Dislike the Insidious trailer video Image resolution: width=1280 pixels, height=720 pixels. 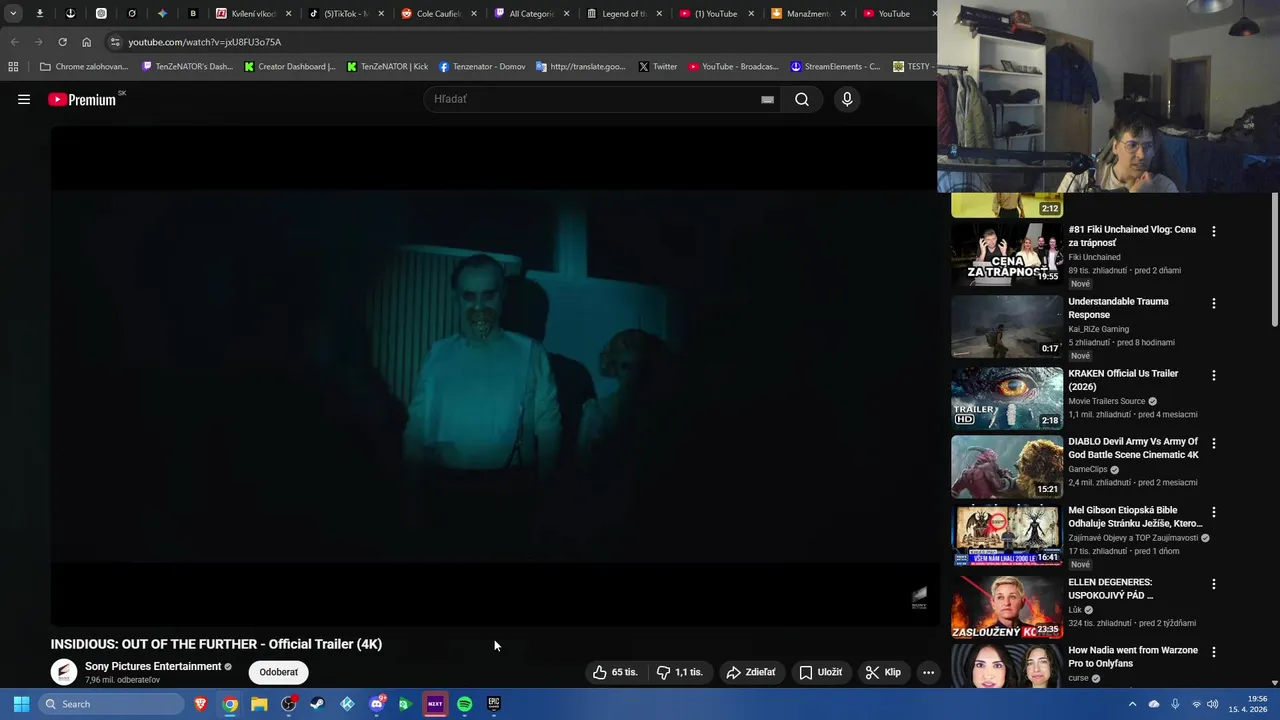pyautogui.click(x=680, y=672)
